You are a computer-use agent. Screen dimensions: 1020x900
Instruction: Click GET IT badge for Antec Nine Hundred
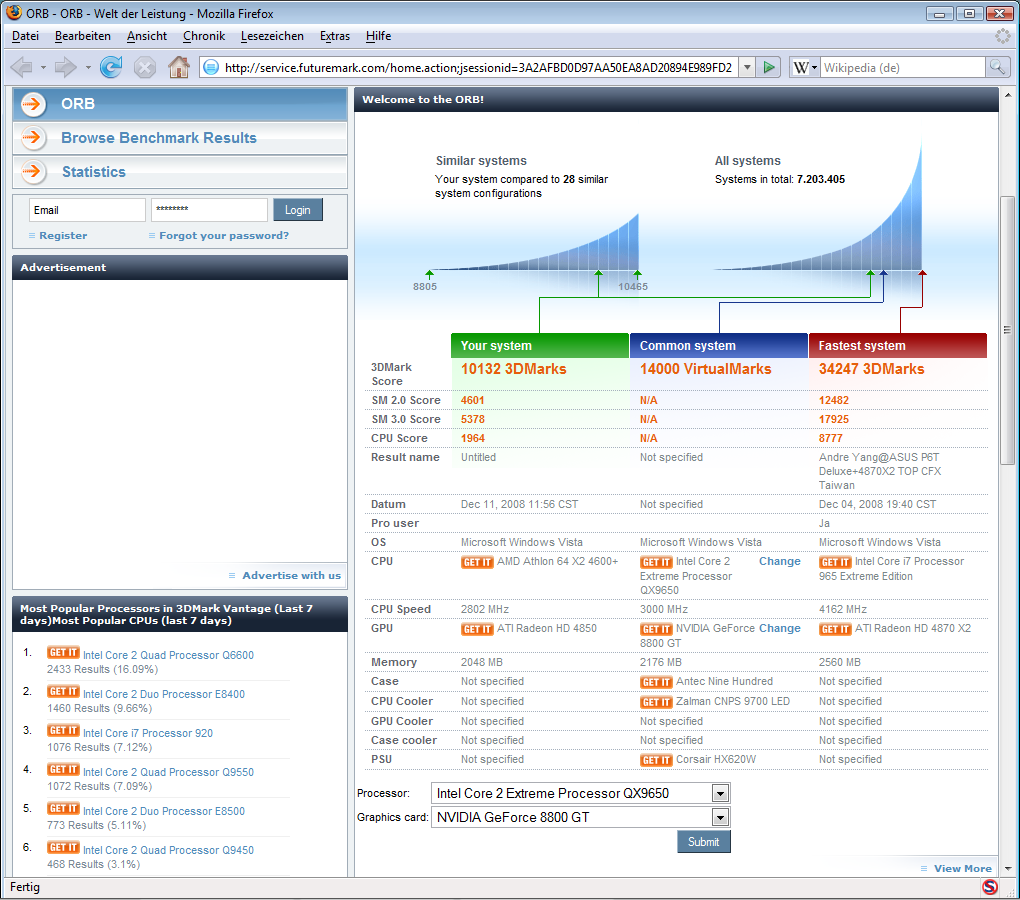(x=656, y=682)
